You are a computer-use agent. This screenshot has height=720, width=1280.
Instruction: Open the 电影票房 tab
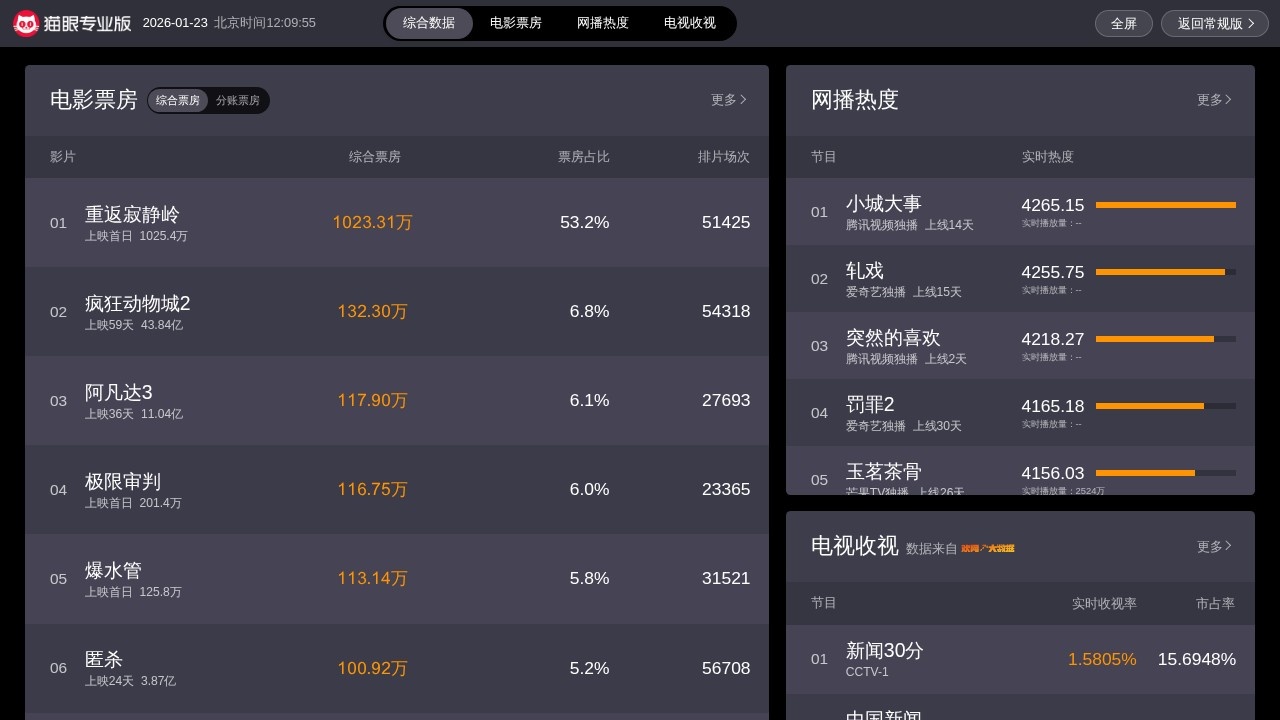point(516,23)
